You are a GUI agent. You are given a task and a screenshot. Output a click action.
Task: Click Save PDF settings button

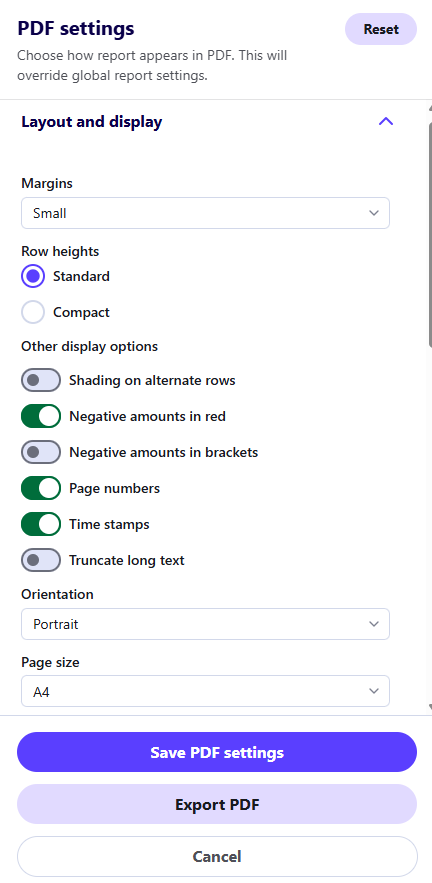pos(217,752)
